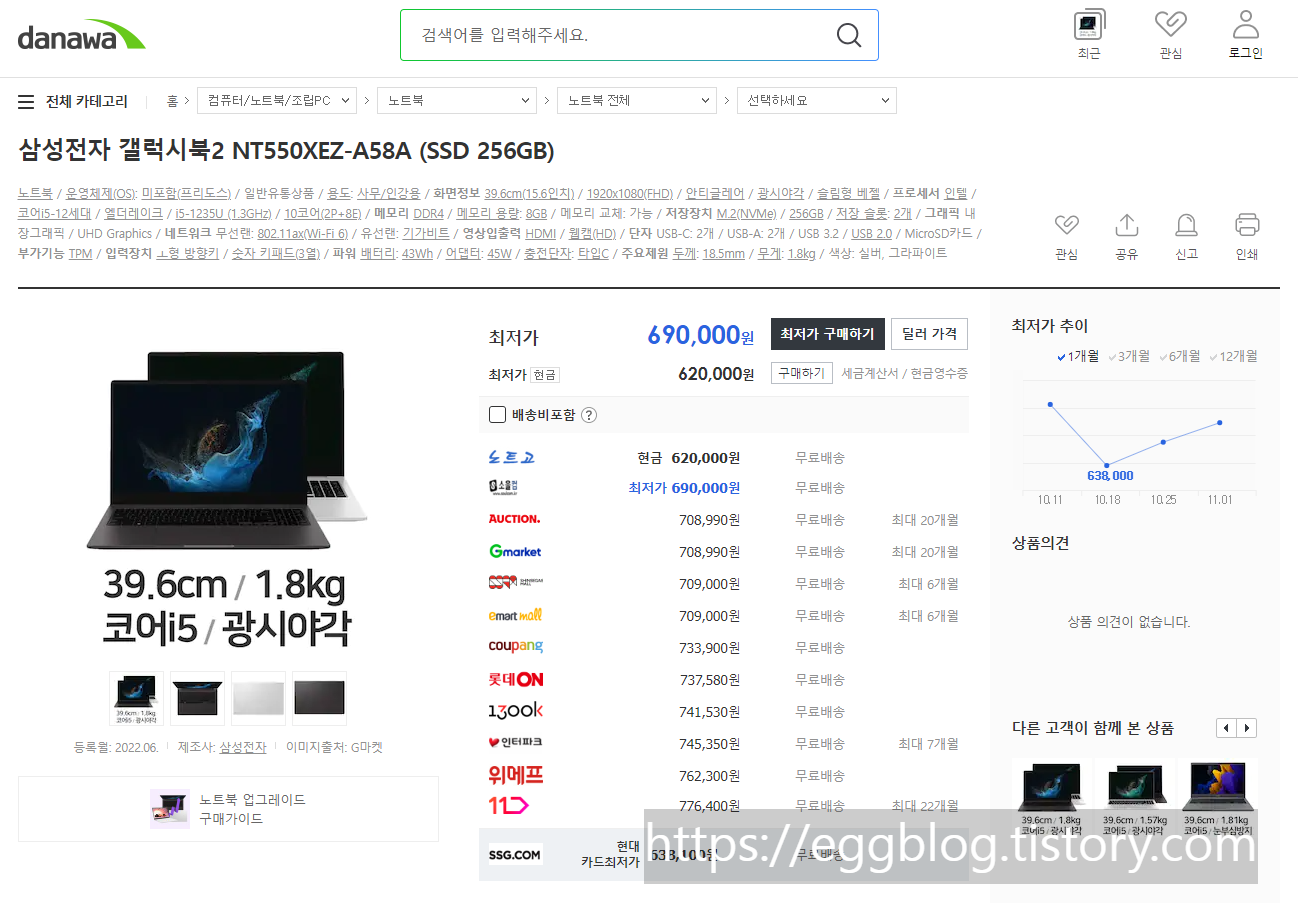Viewport: 1298px width, 924px height.
Task: Select 3개월 price trend period
Action: [x=1128, y=356]
